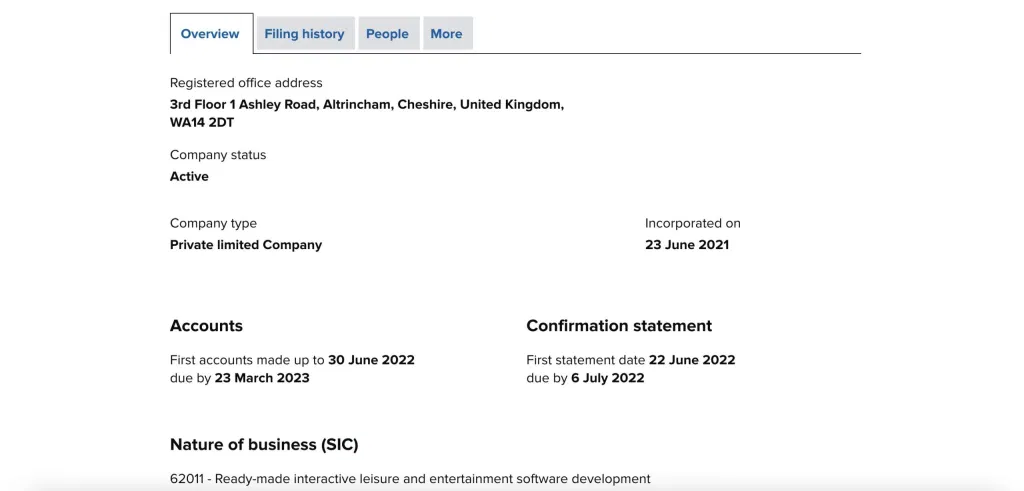This screenshot has height=491, width=1024.
Task: Click the Accounts heading
Action: click(x=206, y=326)
